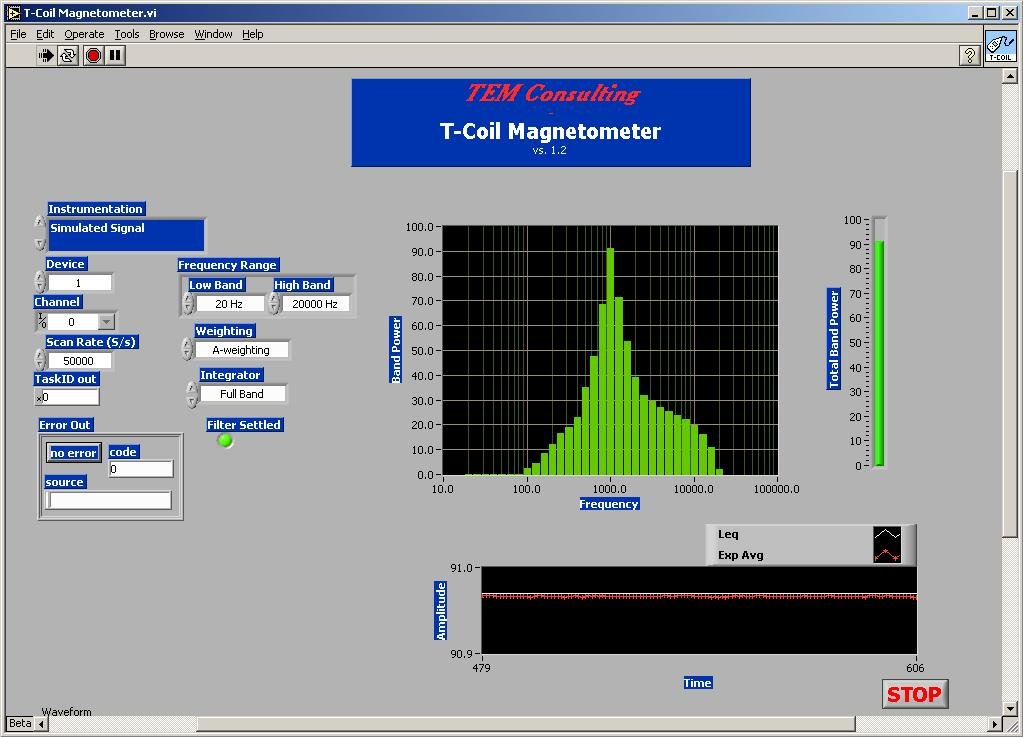This screenshot has width=1023, height=737.
Task: Click the Device value stepper
Action: 40,282
